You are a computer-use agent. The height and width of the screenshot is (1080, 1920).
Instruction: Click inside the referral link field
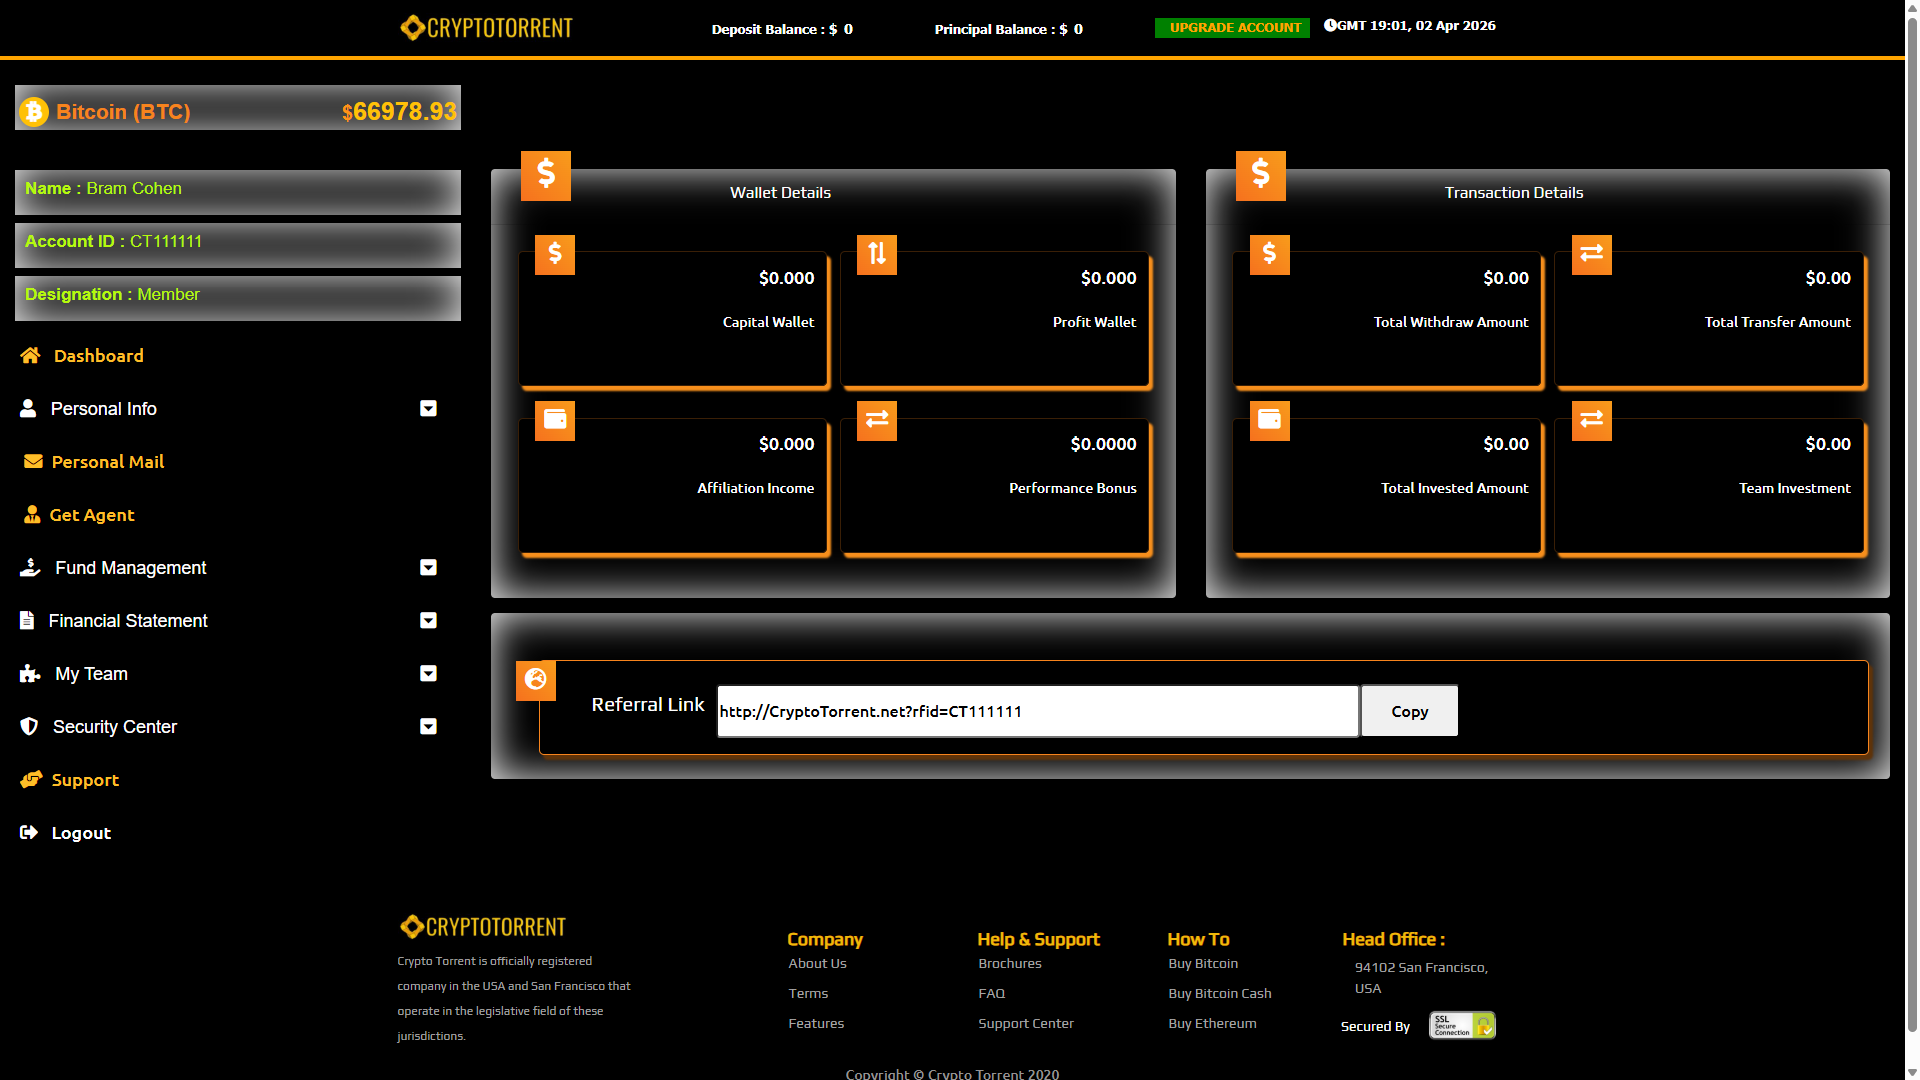(1037, 711)
